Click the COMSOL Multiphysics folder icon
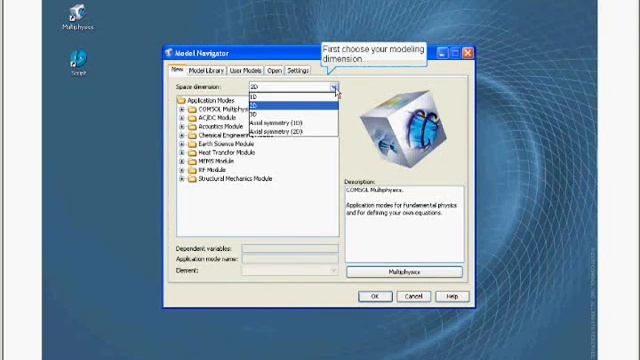Image resolution: width=640 pixels, height=360 pixels. pyautogui.click(x=192, y=109)
